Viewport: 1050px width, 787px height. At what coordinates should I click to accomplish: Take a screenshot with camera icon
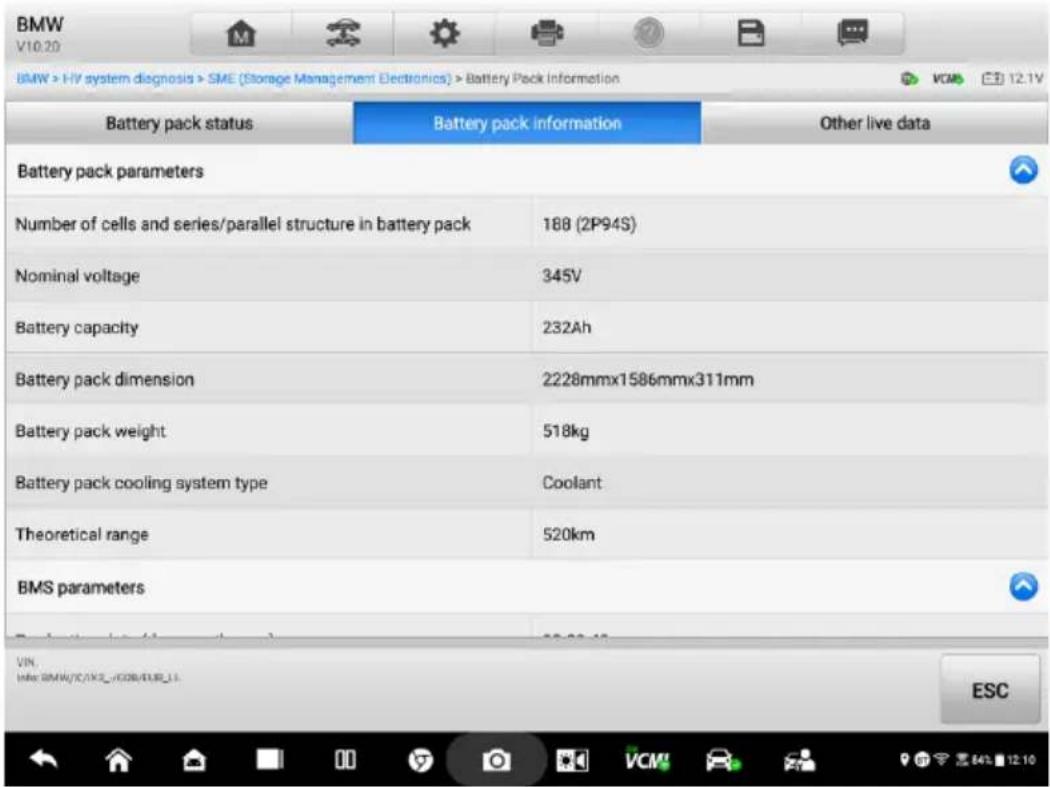[x=496, y=760]
